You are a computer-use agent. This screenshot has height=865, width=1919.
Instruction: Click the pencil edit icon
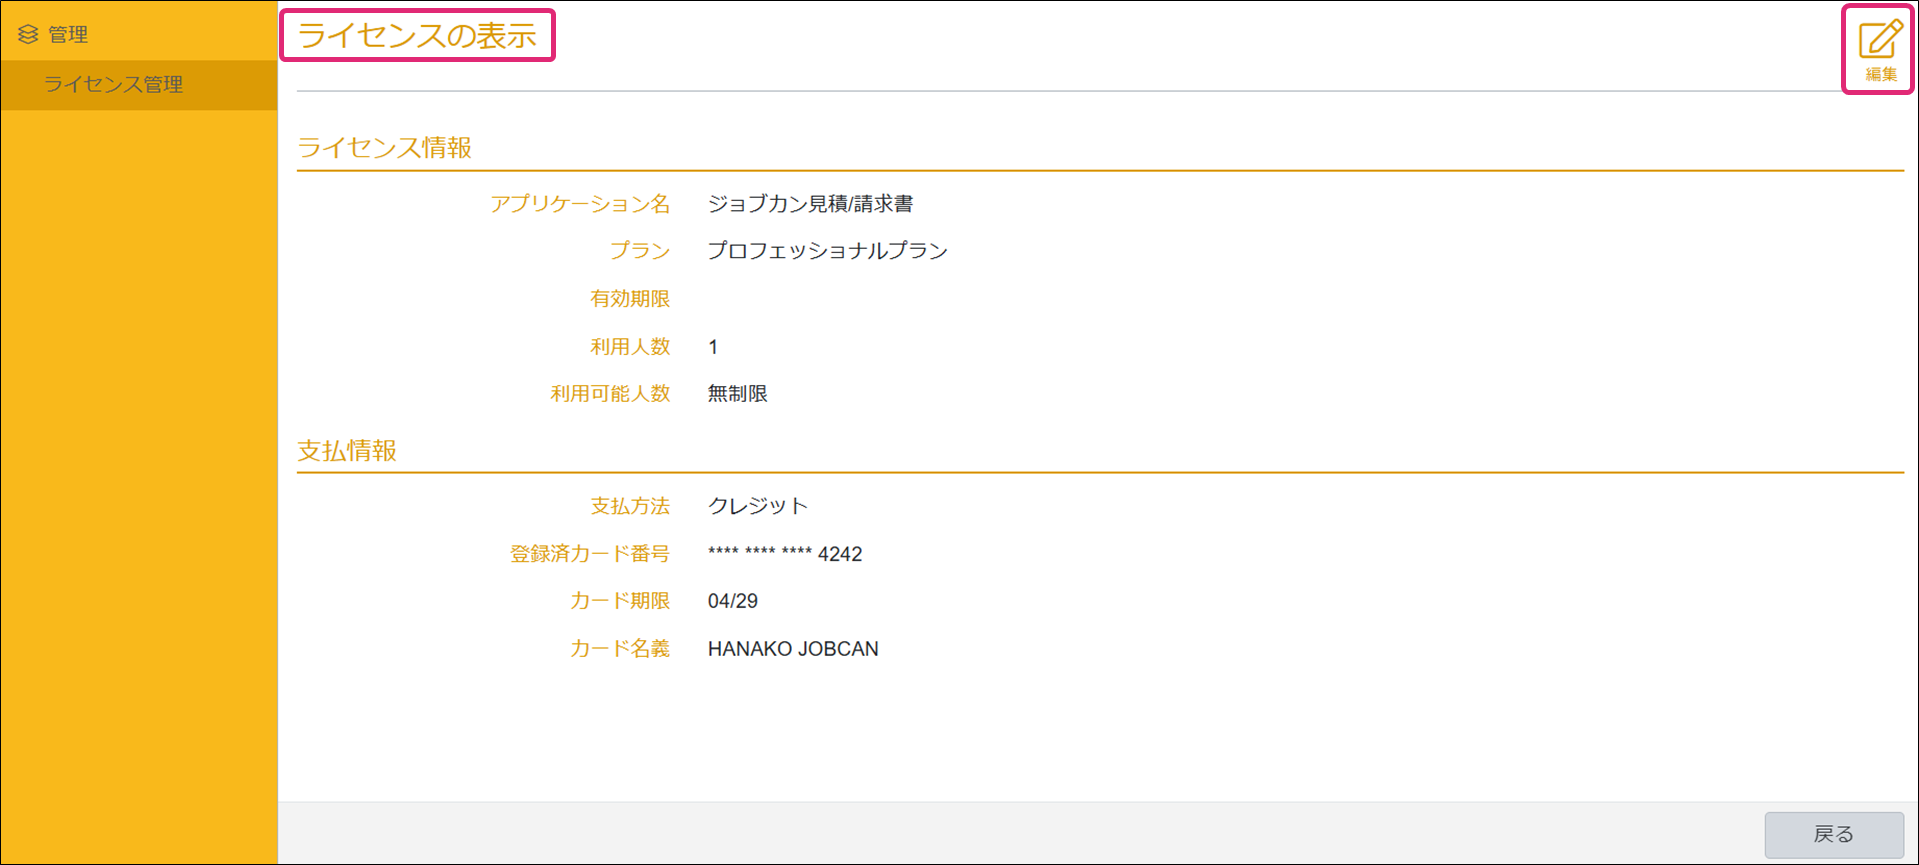tap(1879, 42)
